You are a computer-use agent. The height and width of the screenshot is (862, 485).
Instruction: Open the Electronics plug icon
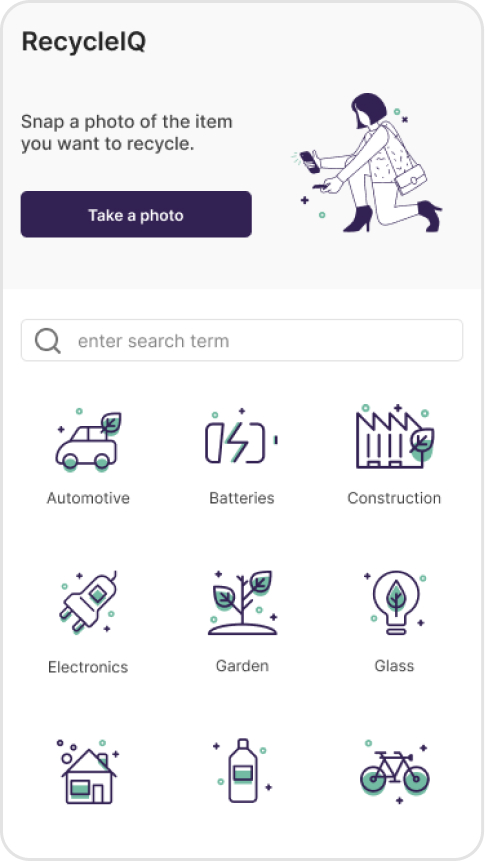click(89, 603)
